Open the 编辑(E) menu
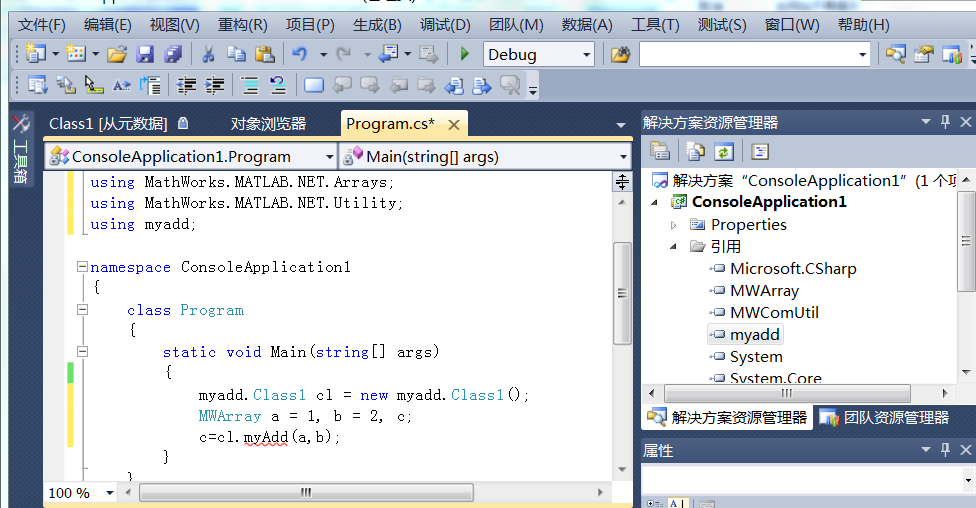976x508 pixels. pyautogui.click(x=108, y=25)
